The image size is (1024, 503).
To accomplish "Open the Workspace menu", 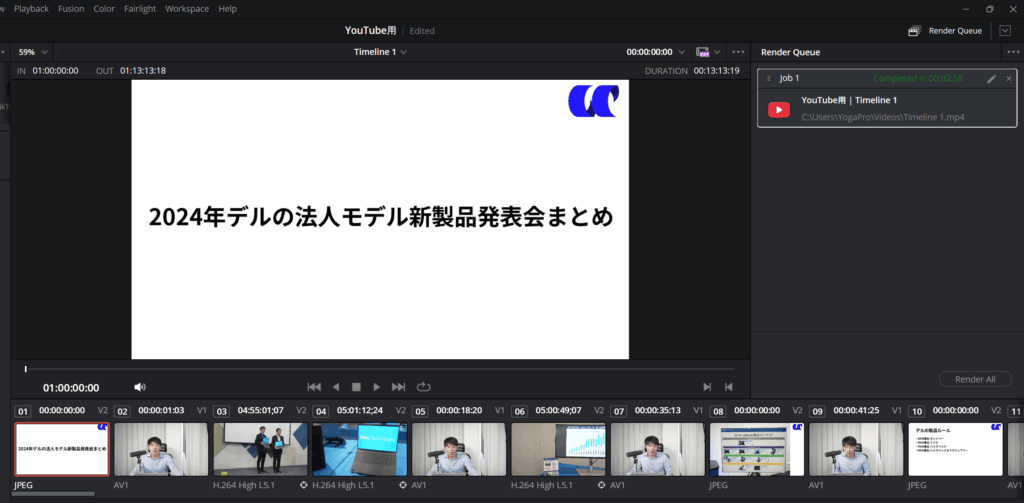I will click(187, 8).
